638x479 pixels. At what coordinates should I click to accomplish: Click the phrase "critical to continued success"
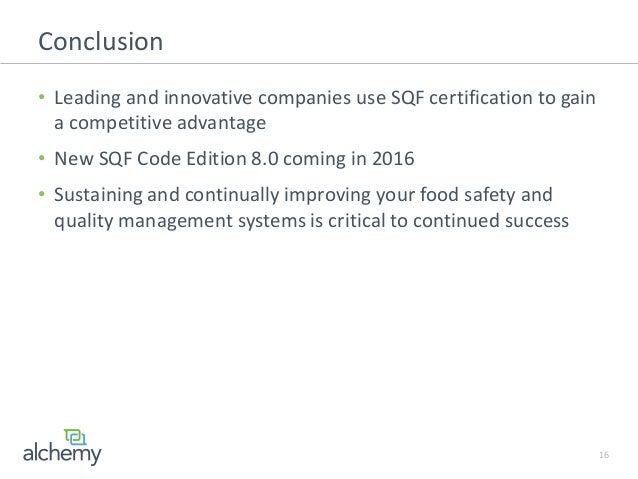coord(448,221)
